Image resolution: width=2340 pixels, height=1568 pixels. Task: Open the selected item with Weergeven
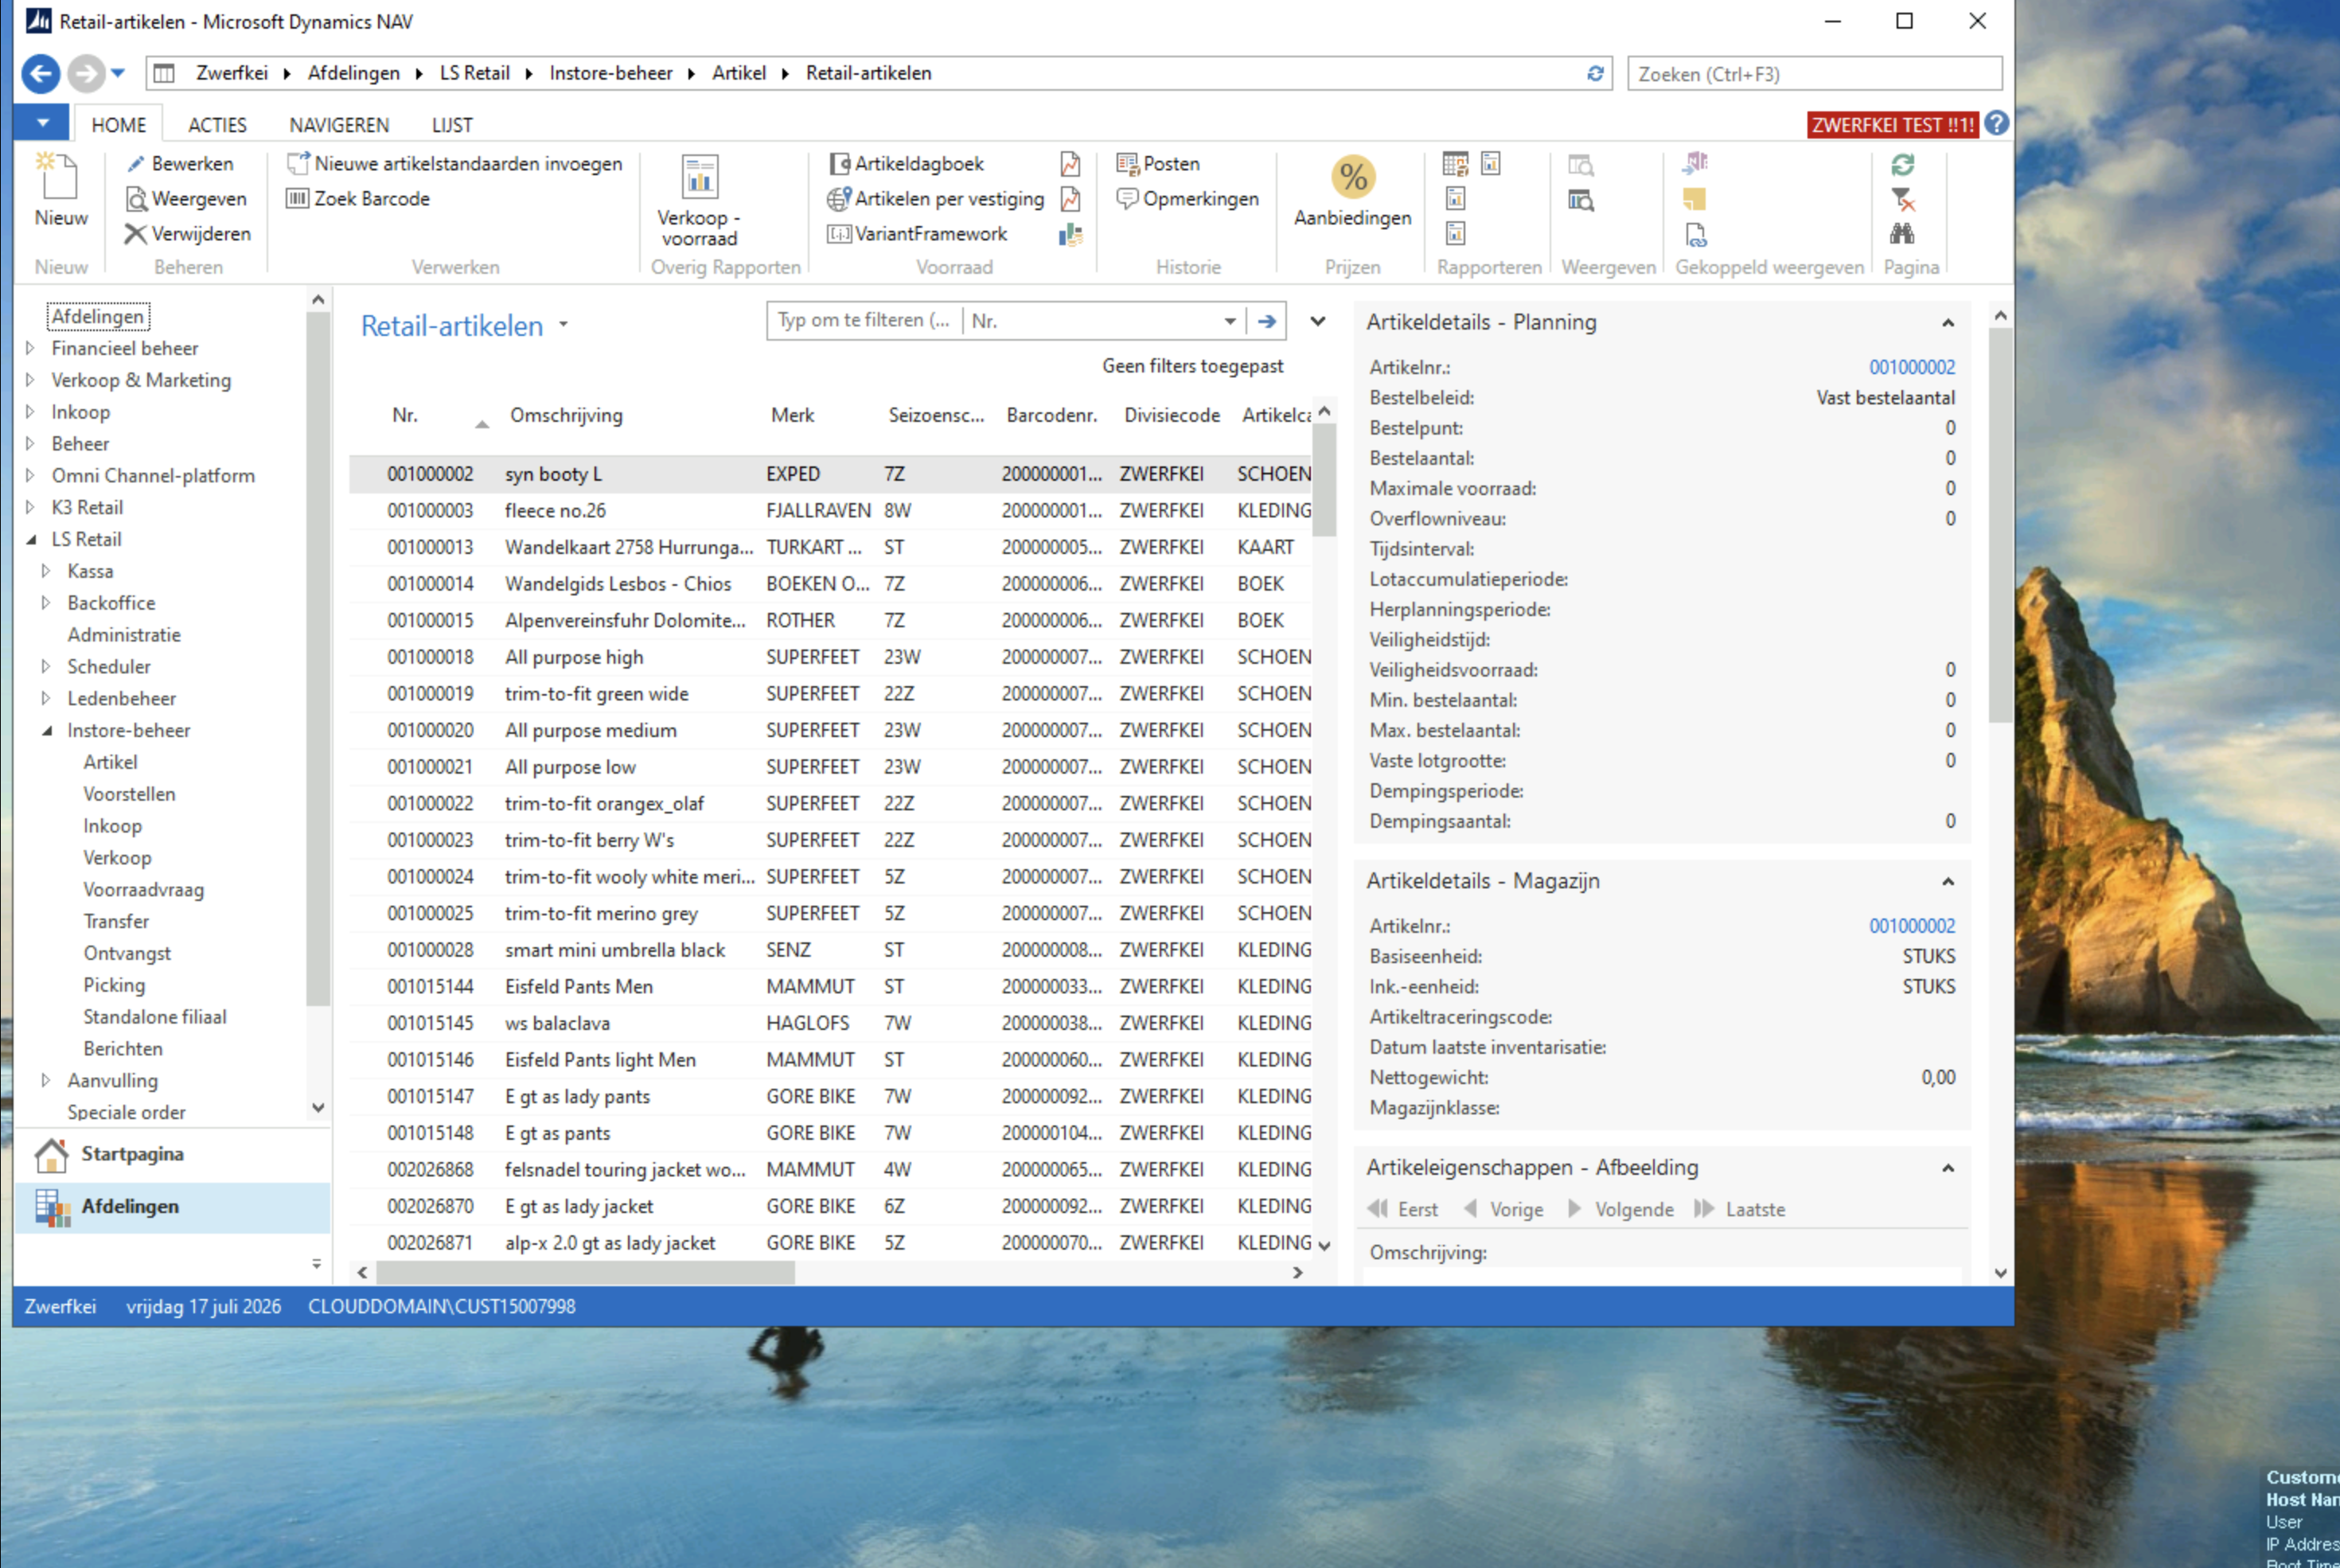tap(187, 198)
